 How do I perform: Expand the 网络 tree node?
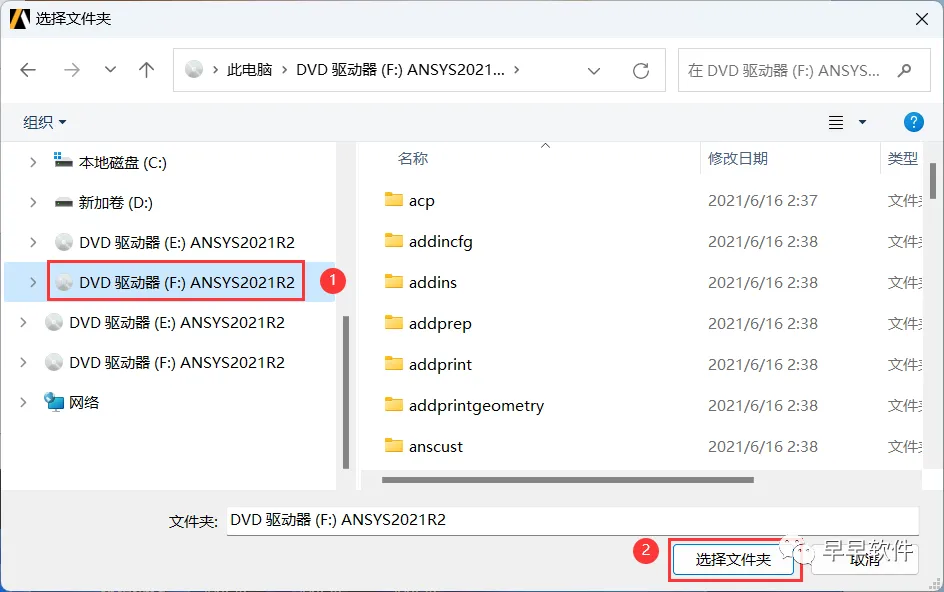point(23,402)
